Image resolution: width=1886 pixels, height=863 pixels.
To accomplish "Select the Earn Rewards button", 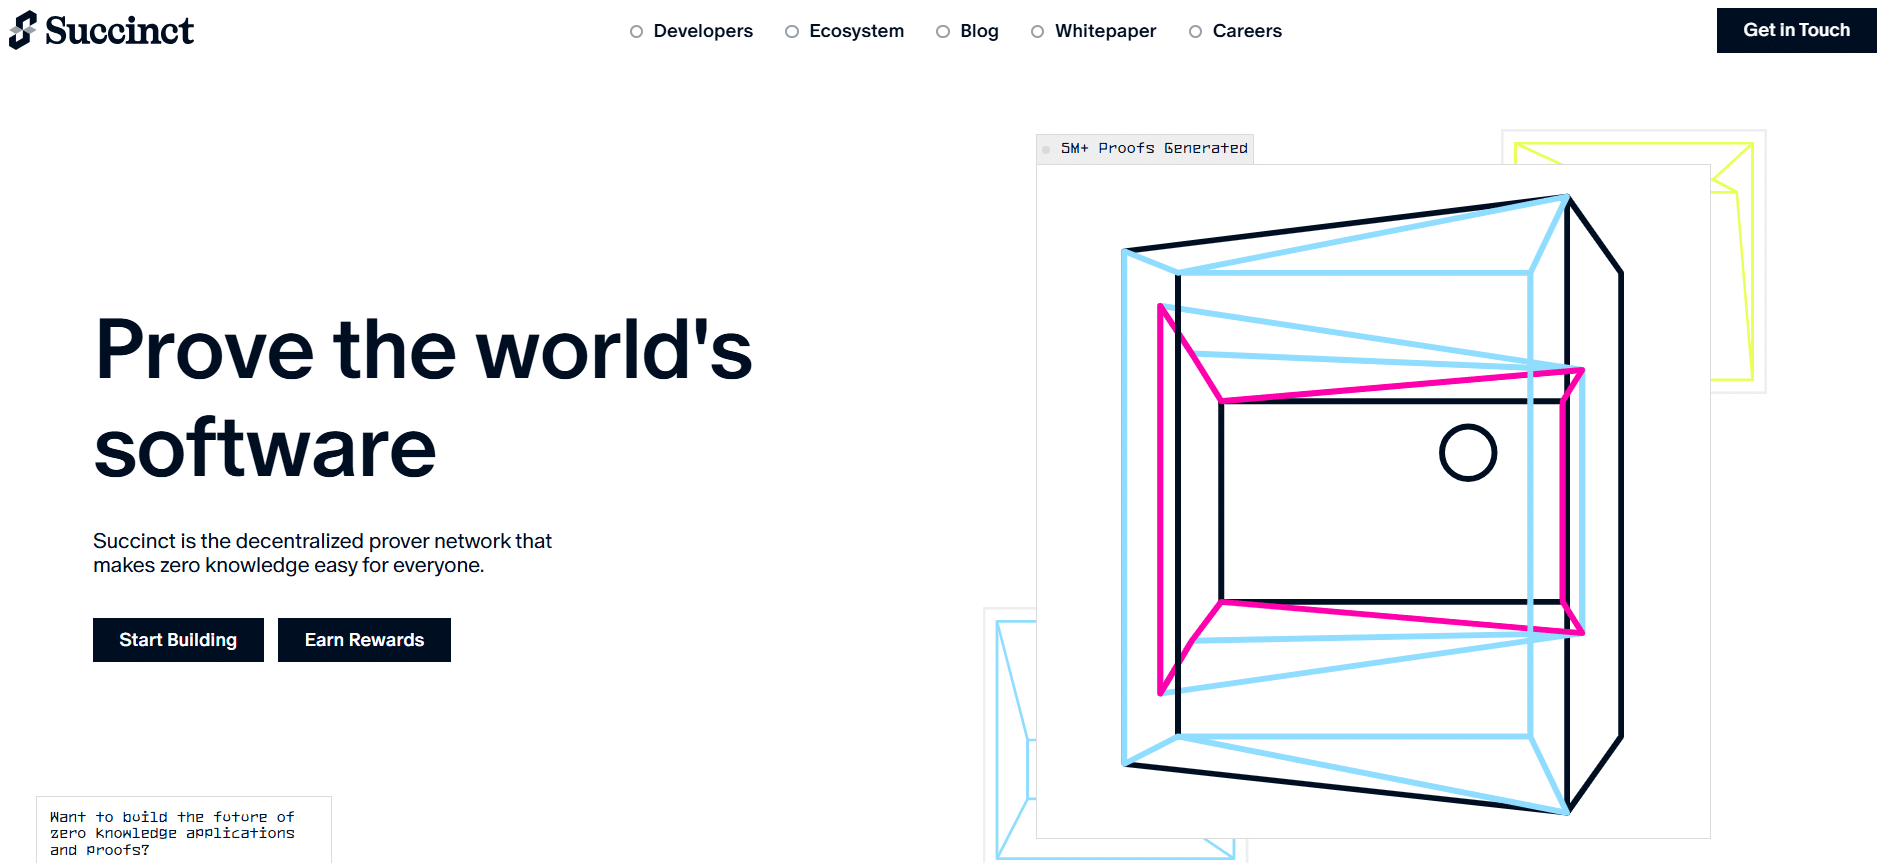I will coord(364,640).
